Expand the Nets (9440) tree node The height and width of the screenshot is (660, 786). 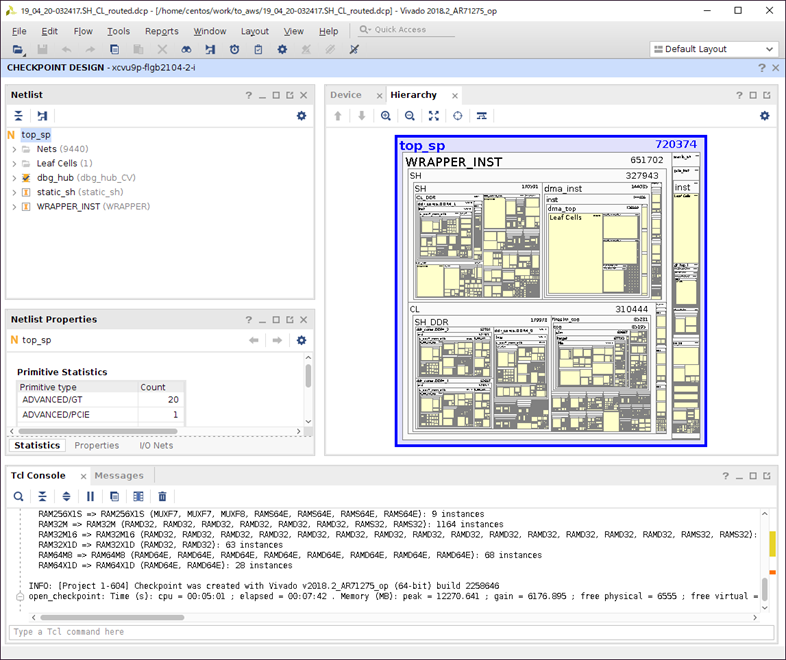coord(14,149)
